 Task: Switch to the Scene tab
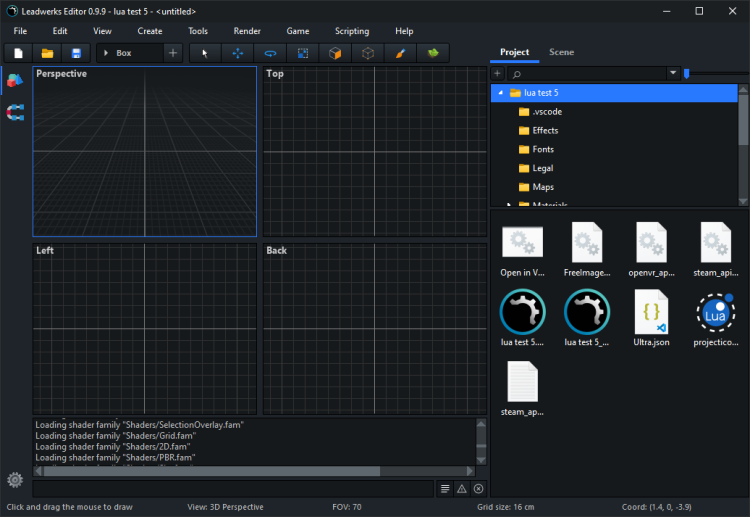tap(561, 52)
